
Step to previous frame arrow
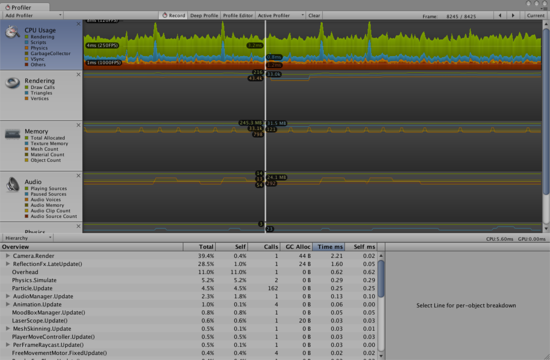pos(500,15)
